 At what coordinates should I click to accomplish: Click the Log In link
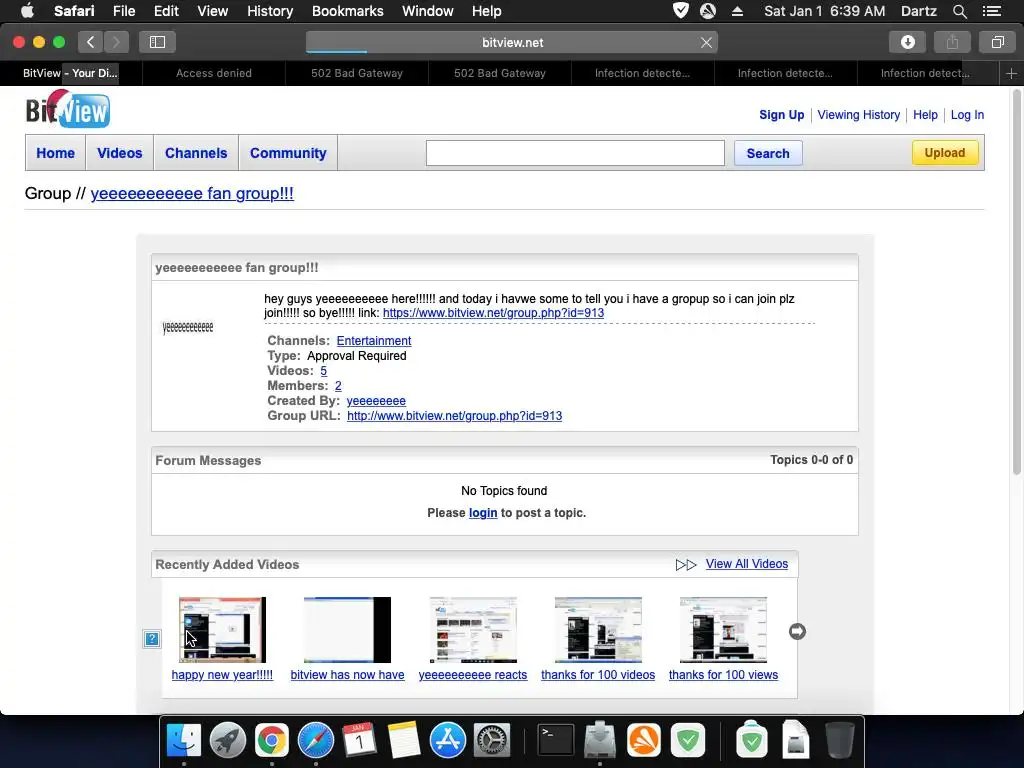pos(967,115)
